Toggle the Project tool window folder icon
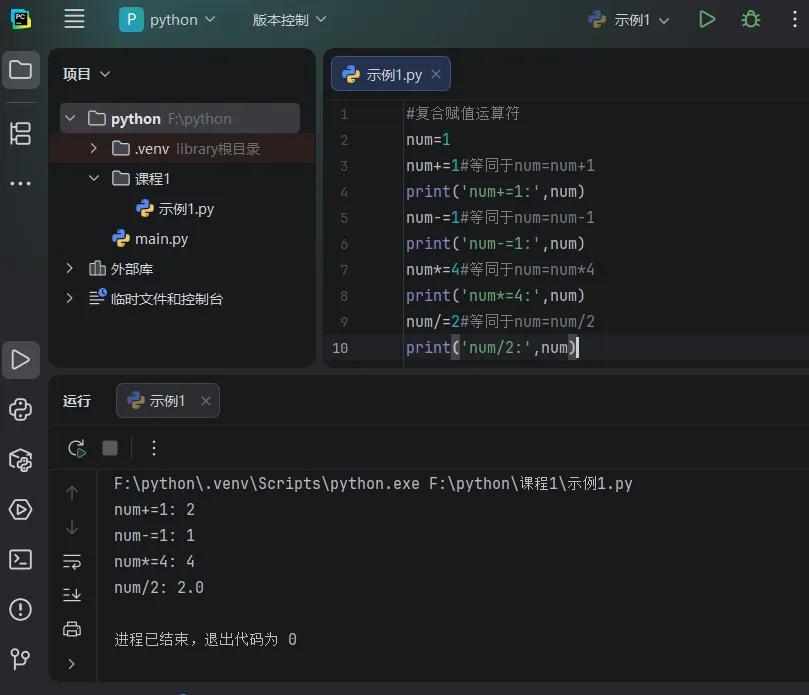809x695 pixels. point(21,70)
